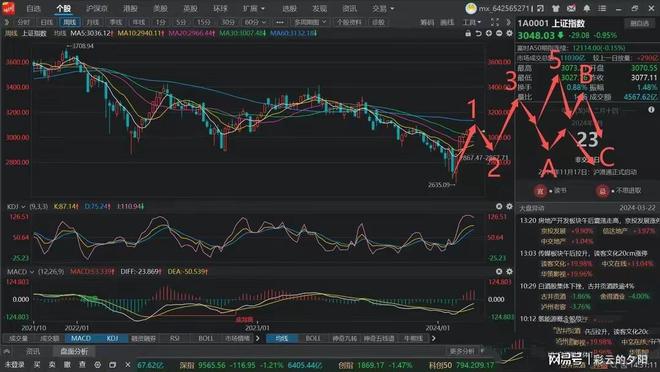660x372 pixels.
Task: Click the 筹码 chips button
Action: (x=427, y=22)
